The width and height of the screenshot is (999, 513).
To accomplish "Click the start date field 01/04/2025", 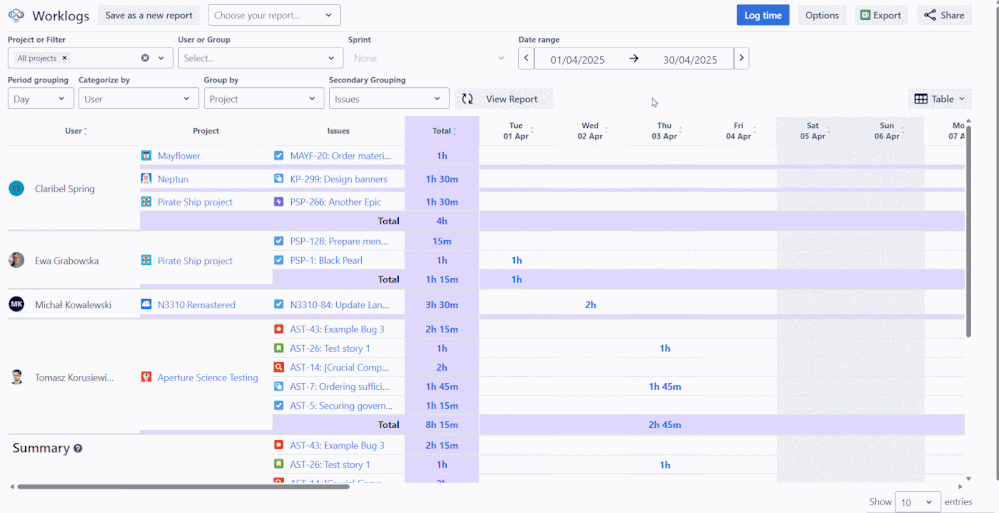I will click(x=578, y=59).
